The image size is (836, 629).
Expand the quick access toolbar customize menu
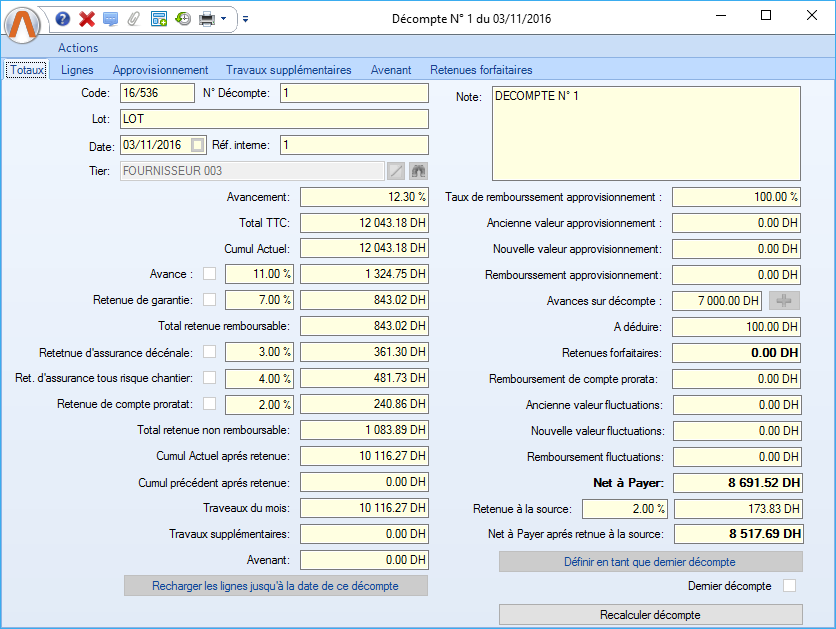tap(246, 19)
